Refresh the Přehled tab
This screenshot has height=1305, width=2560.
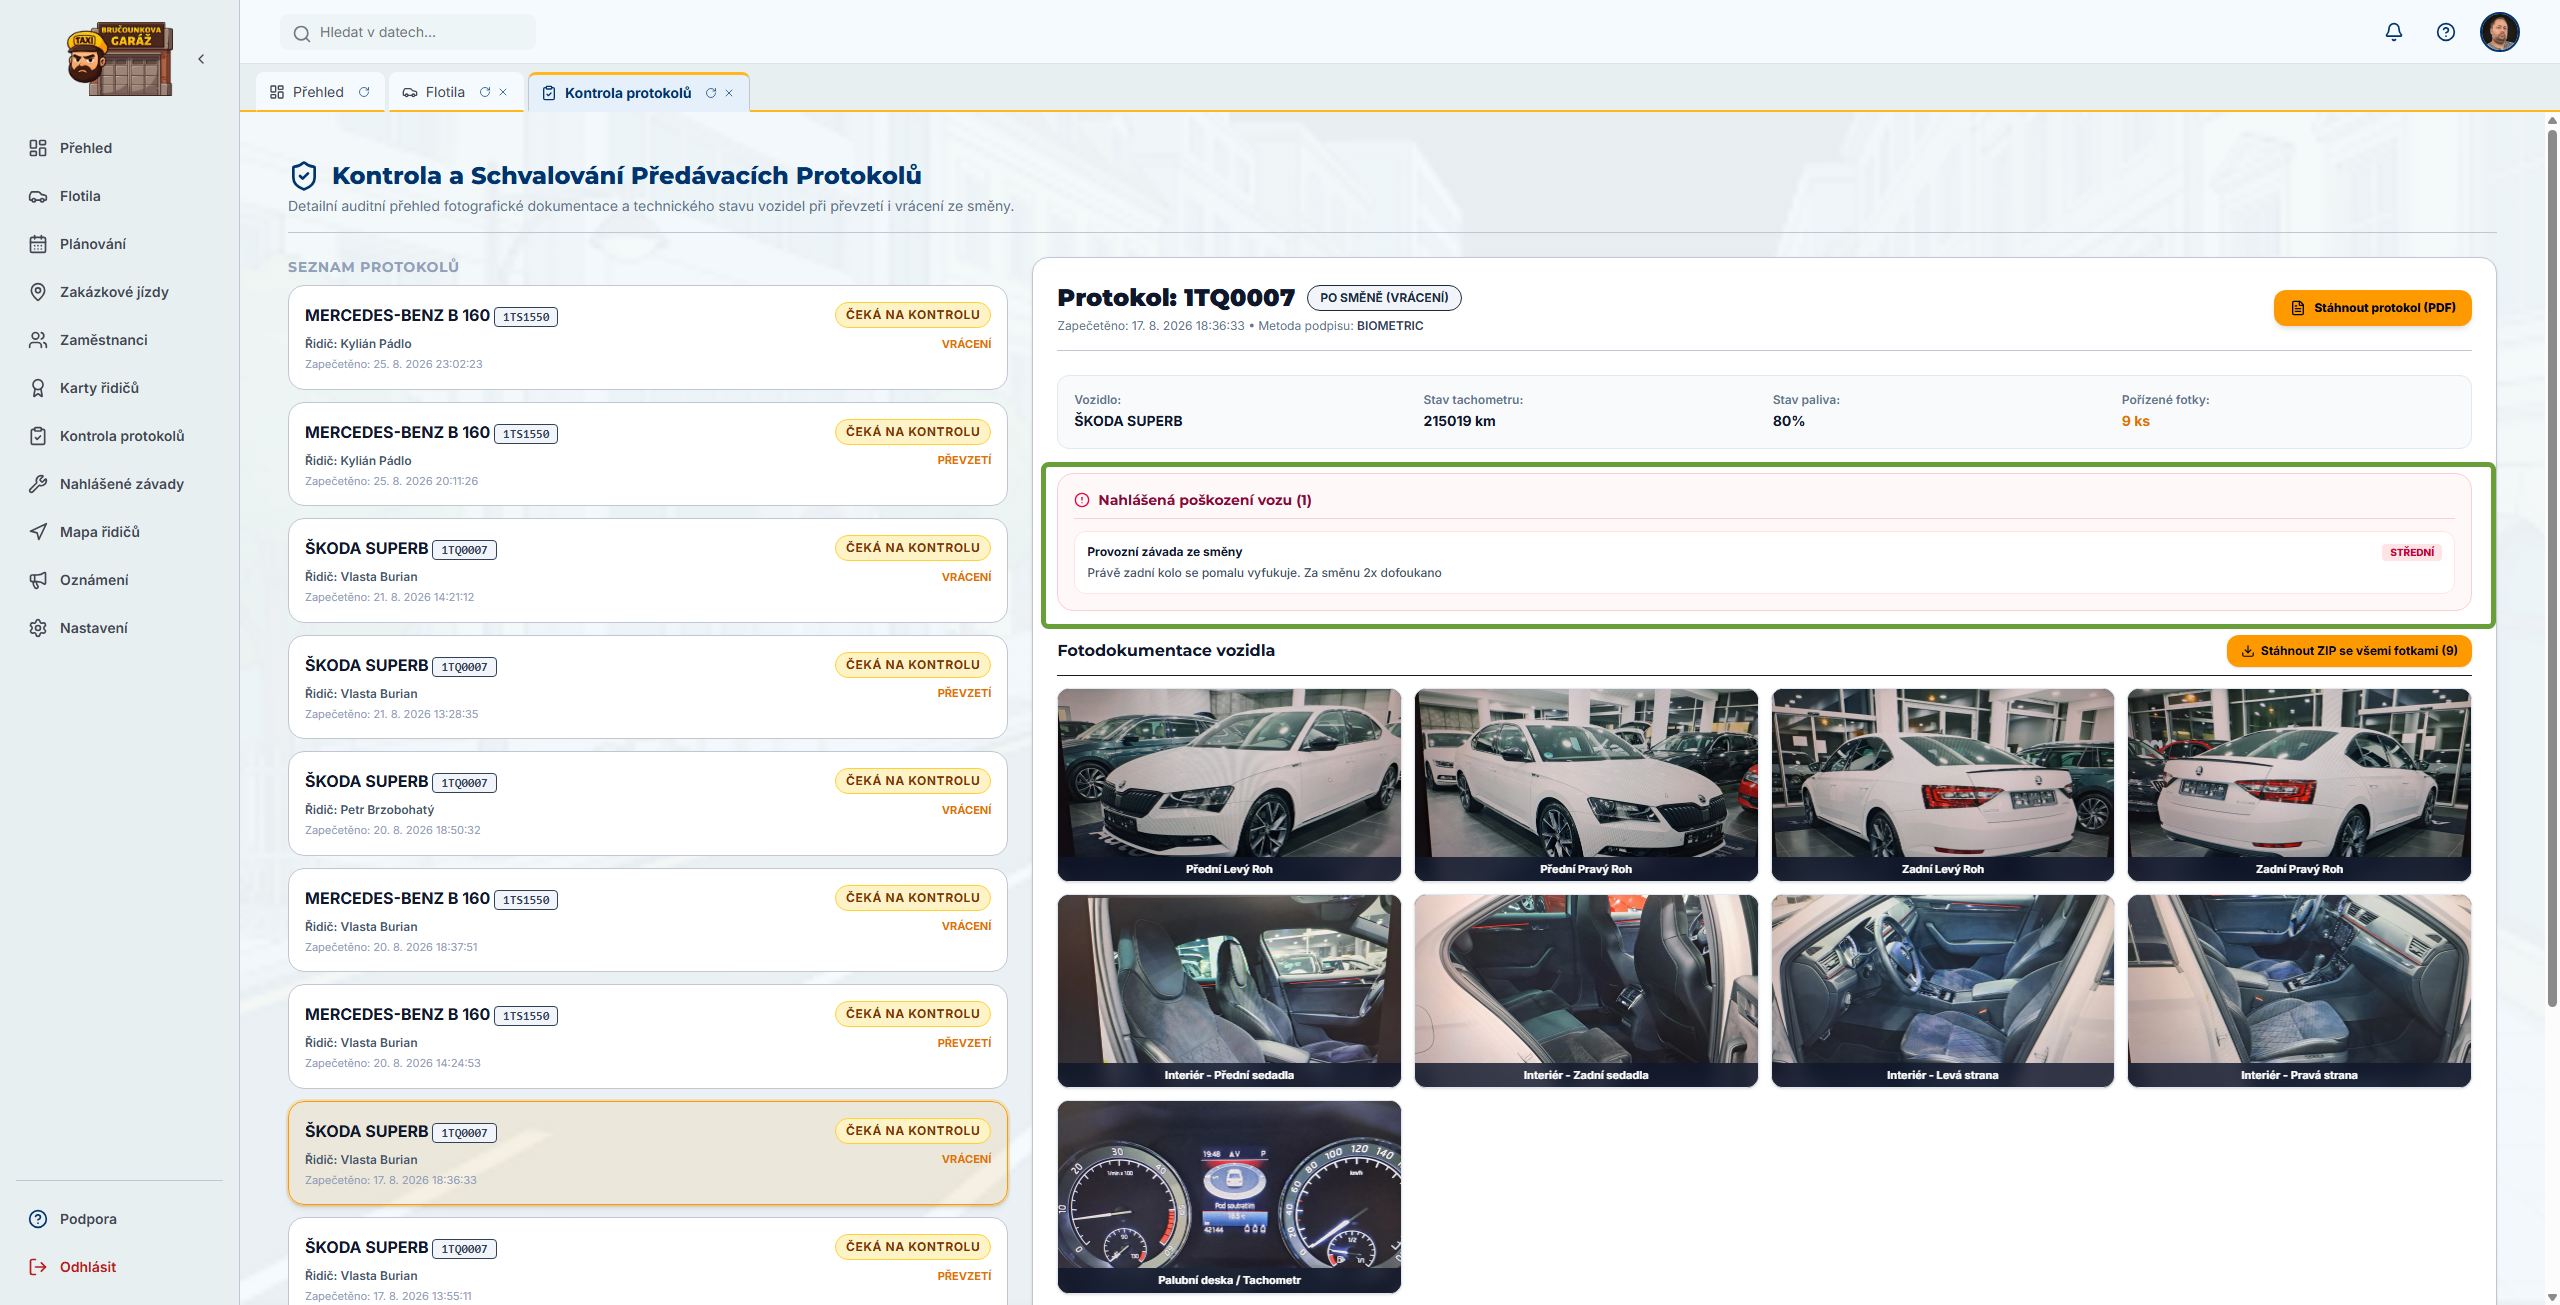pyautogui.click(x=364, y=92)
